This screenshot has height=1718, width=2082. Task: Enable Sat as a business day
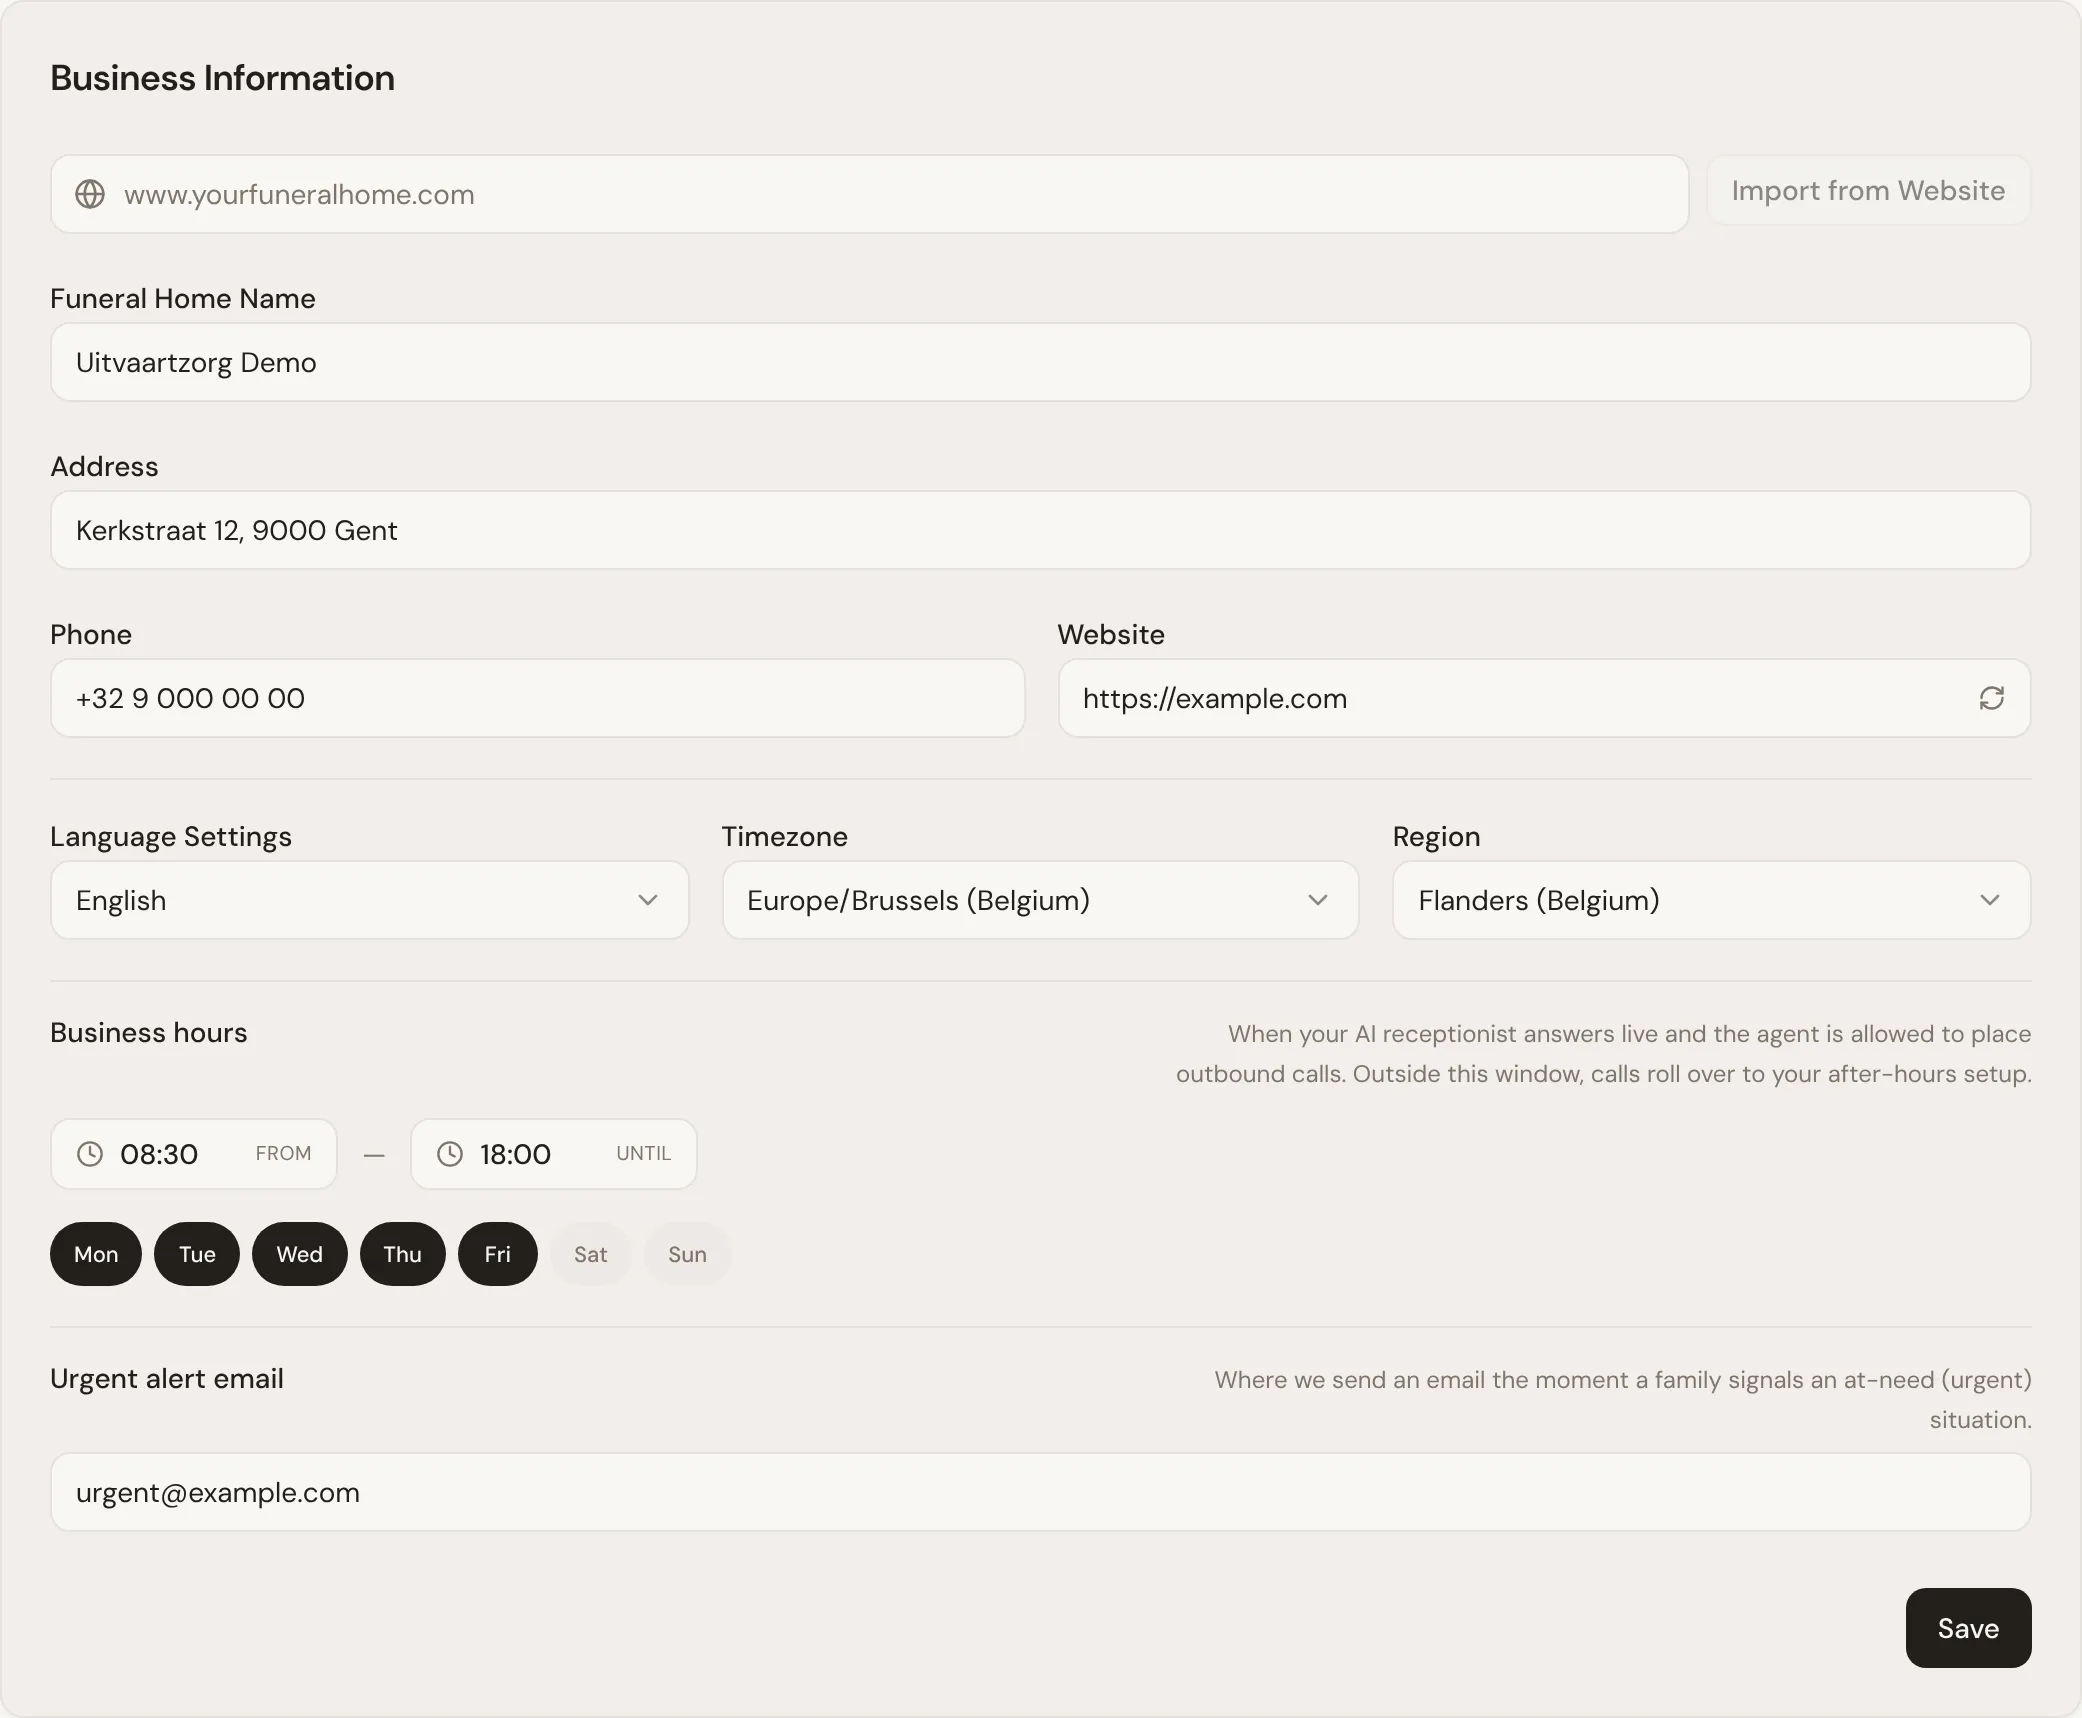(x=591, y=1254)
